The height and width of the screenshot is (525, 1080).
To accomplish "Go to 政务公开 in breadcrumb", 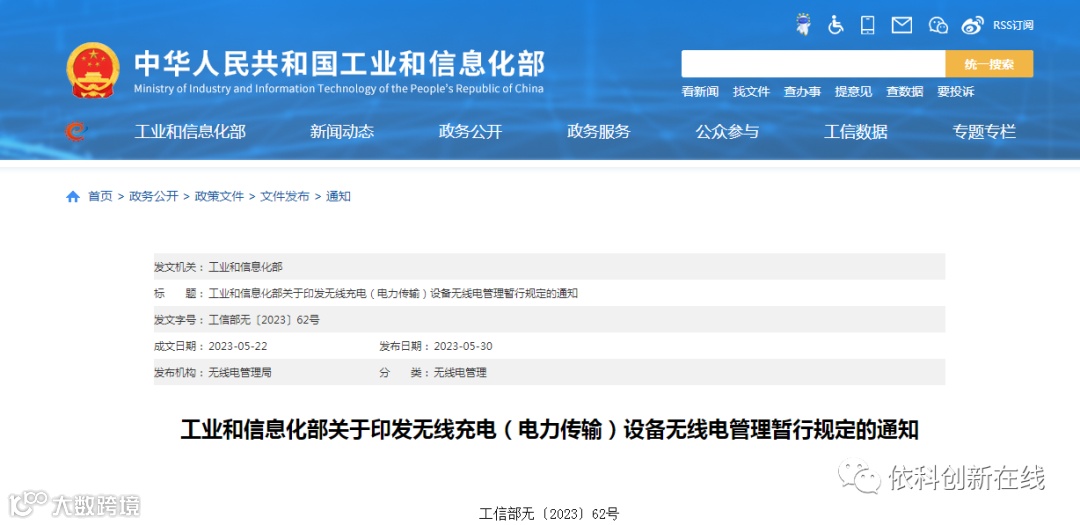I will [x=154, y=196].
